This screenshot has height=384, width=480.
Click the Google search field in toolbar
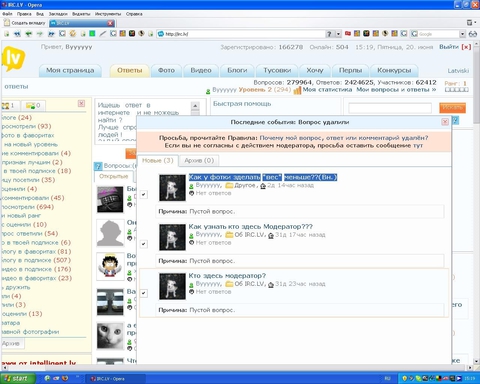[x=438, y=34]
